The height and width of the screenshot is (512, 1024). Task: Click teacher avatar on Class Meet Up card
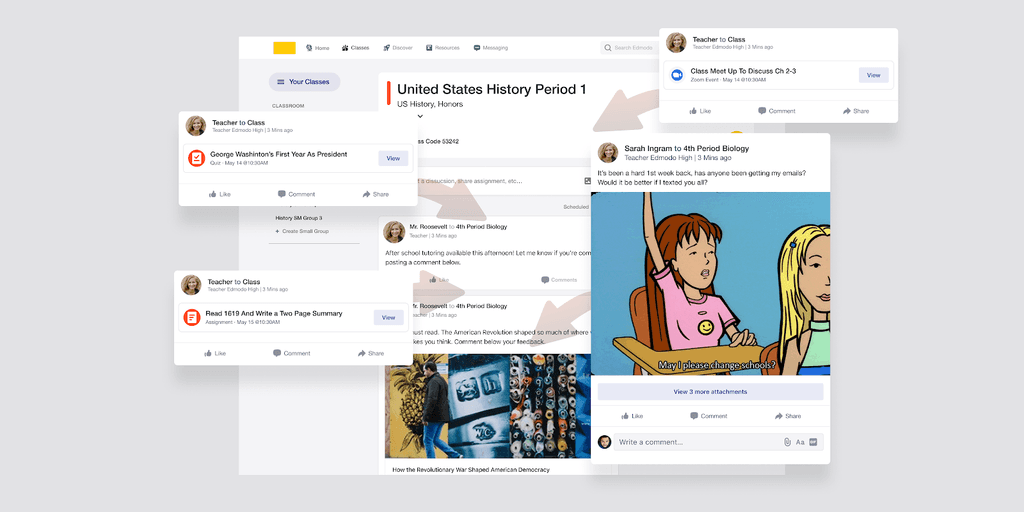pyautogui.click(x=677, y=42)
